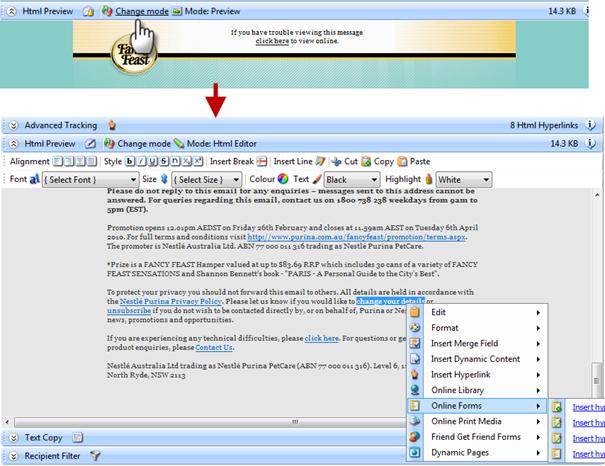The image size is (605, 466).
Task: Toggle underline style 'u' button
Action: pyautogui.click(x=153, y=161)
